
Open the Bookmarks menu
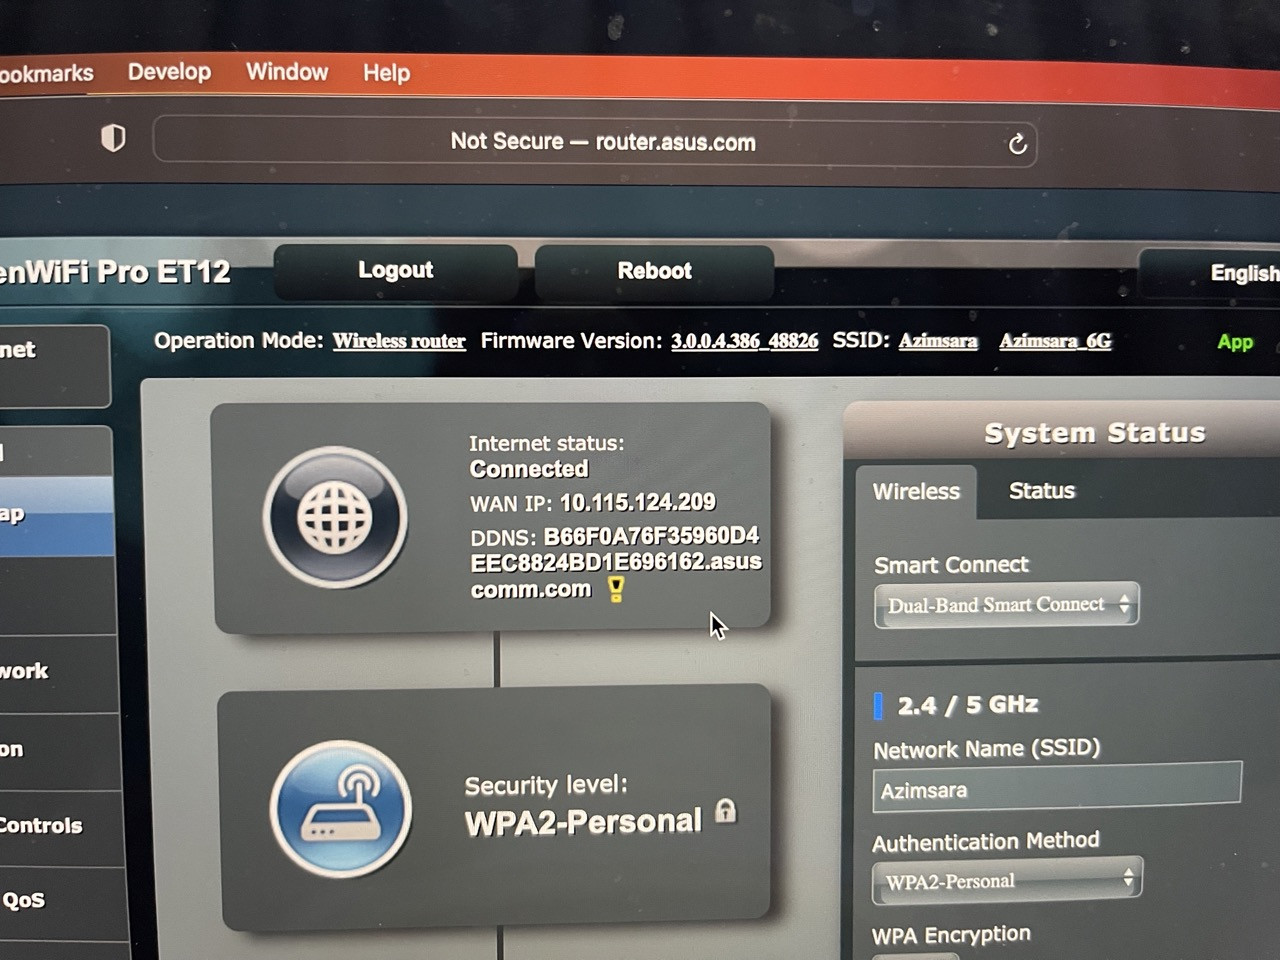[46, 73]
